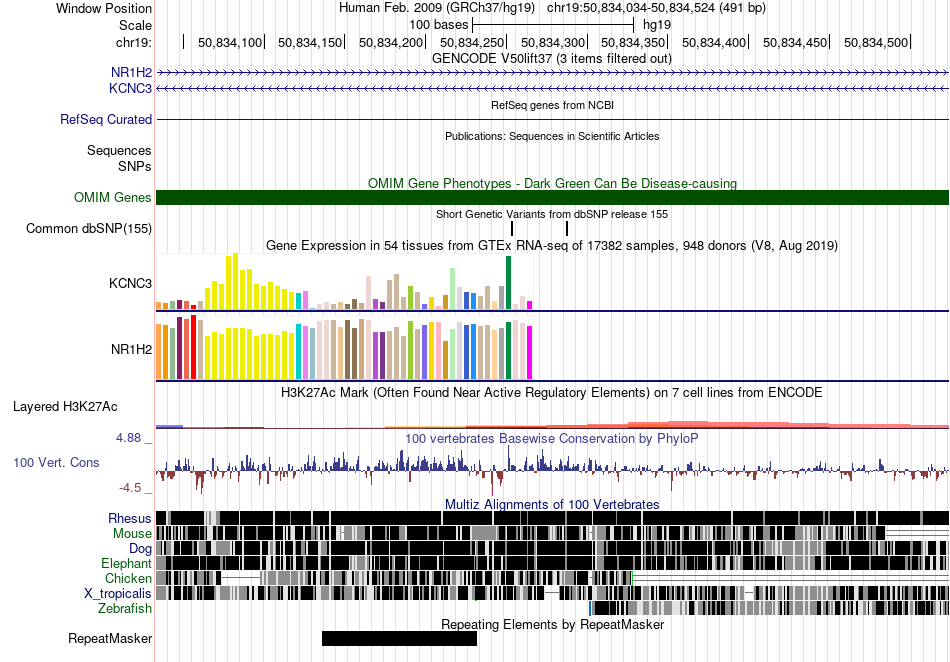Click the Mouse alignment row label
This screenshot has height=662, width=950.
tap(132, 534)
